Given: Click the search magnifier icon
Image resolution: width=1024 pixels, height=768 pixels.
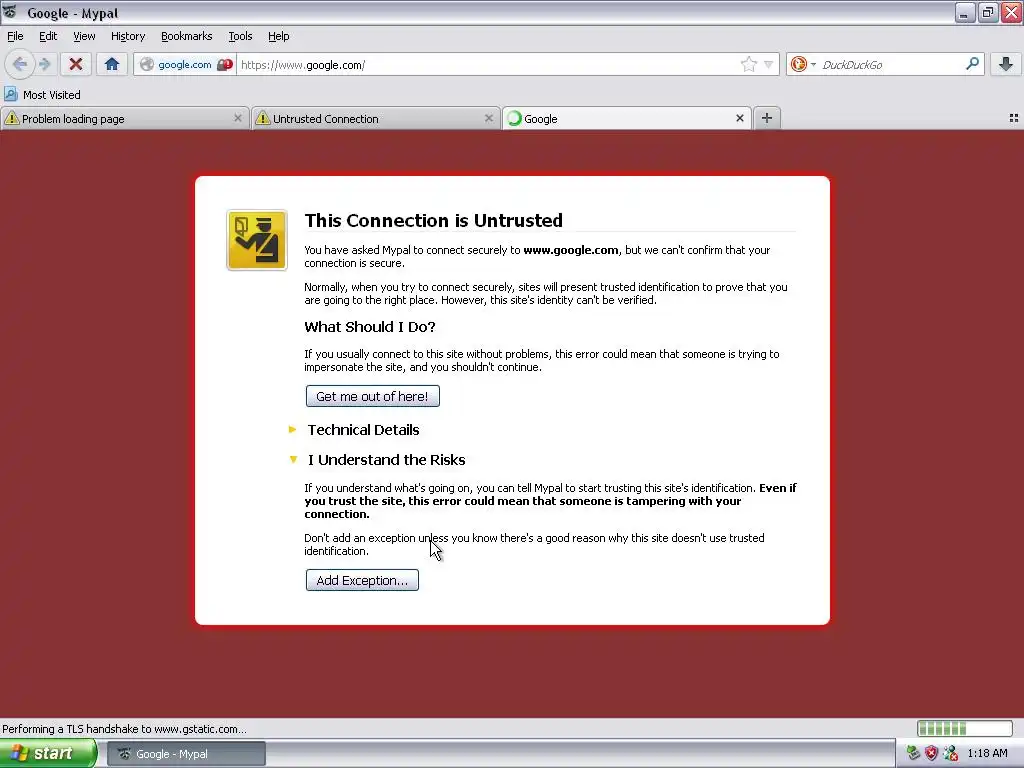Looking at the screenshot, I should (x=972, y=64).
